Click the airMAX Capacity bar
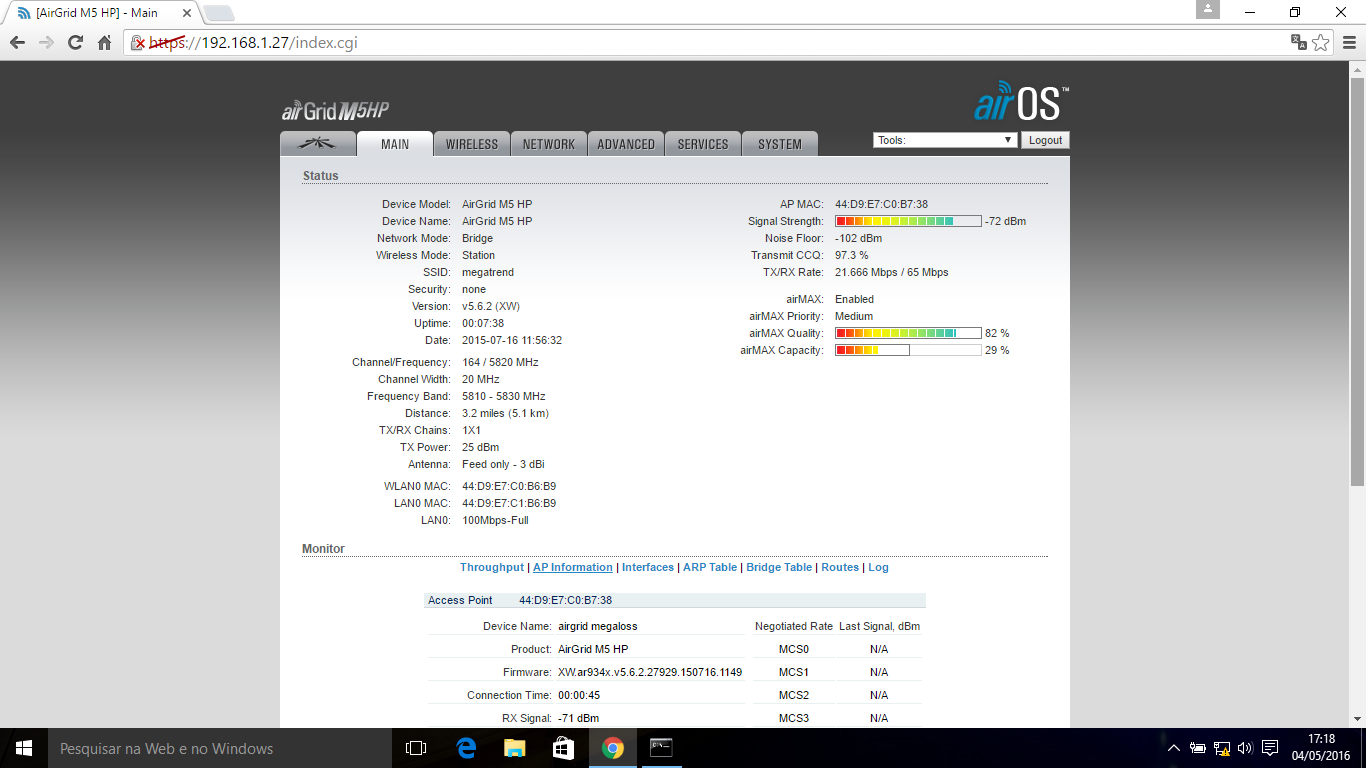 coord(908,350)
